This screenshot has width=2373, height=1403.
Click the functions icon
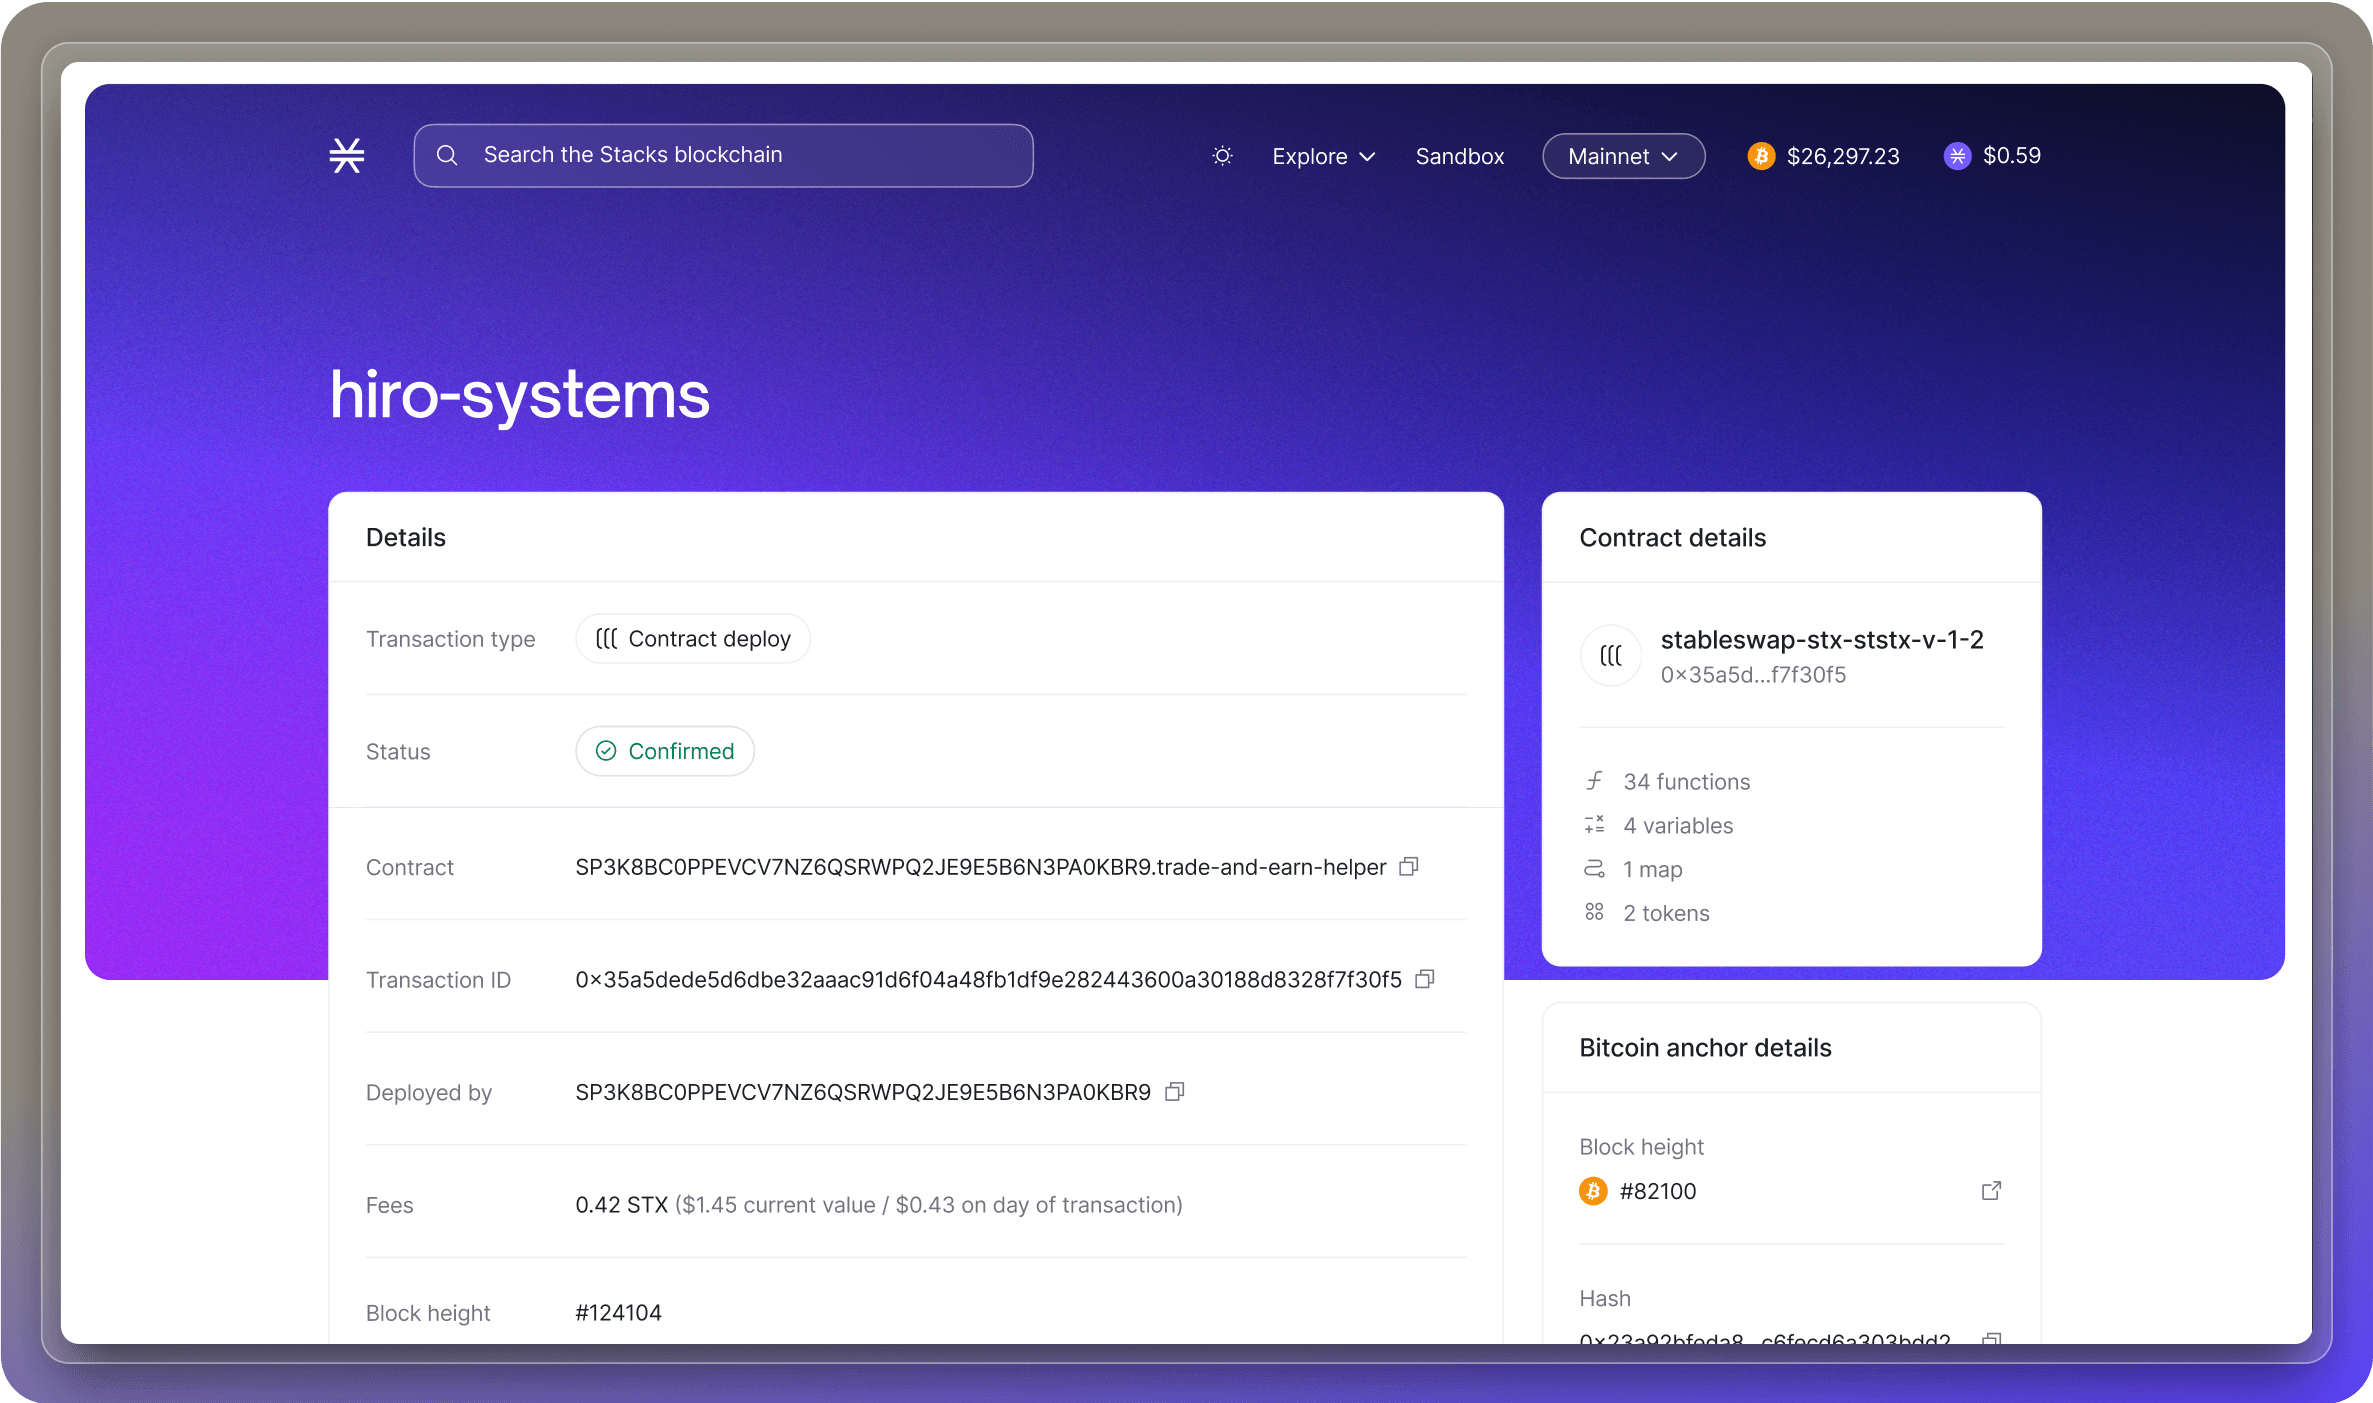[x=1594, y=781]
